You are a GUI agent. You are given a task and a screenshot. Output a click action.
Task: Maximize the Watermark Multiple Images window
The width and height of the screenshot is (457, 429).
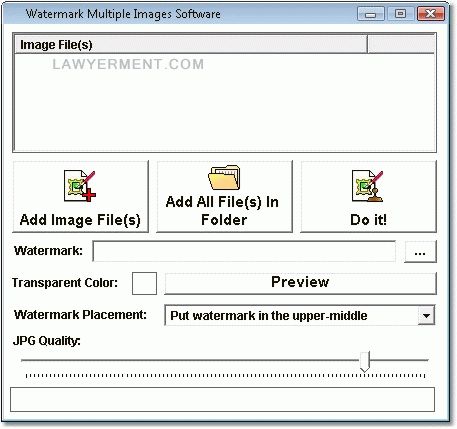(x=400, y=14)
